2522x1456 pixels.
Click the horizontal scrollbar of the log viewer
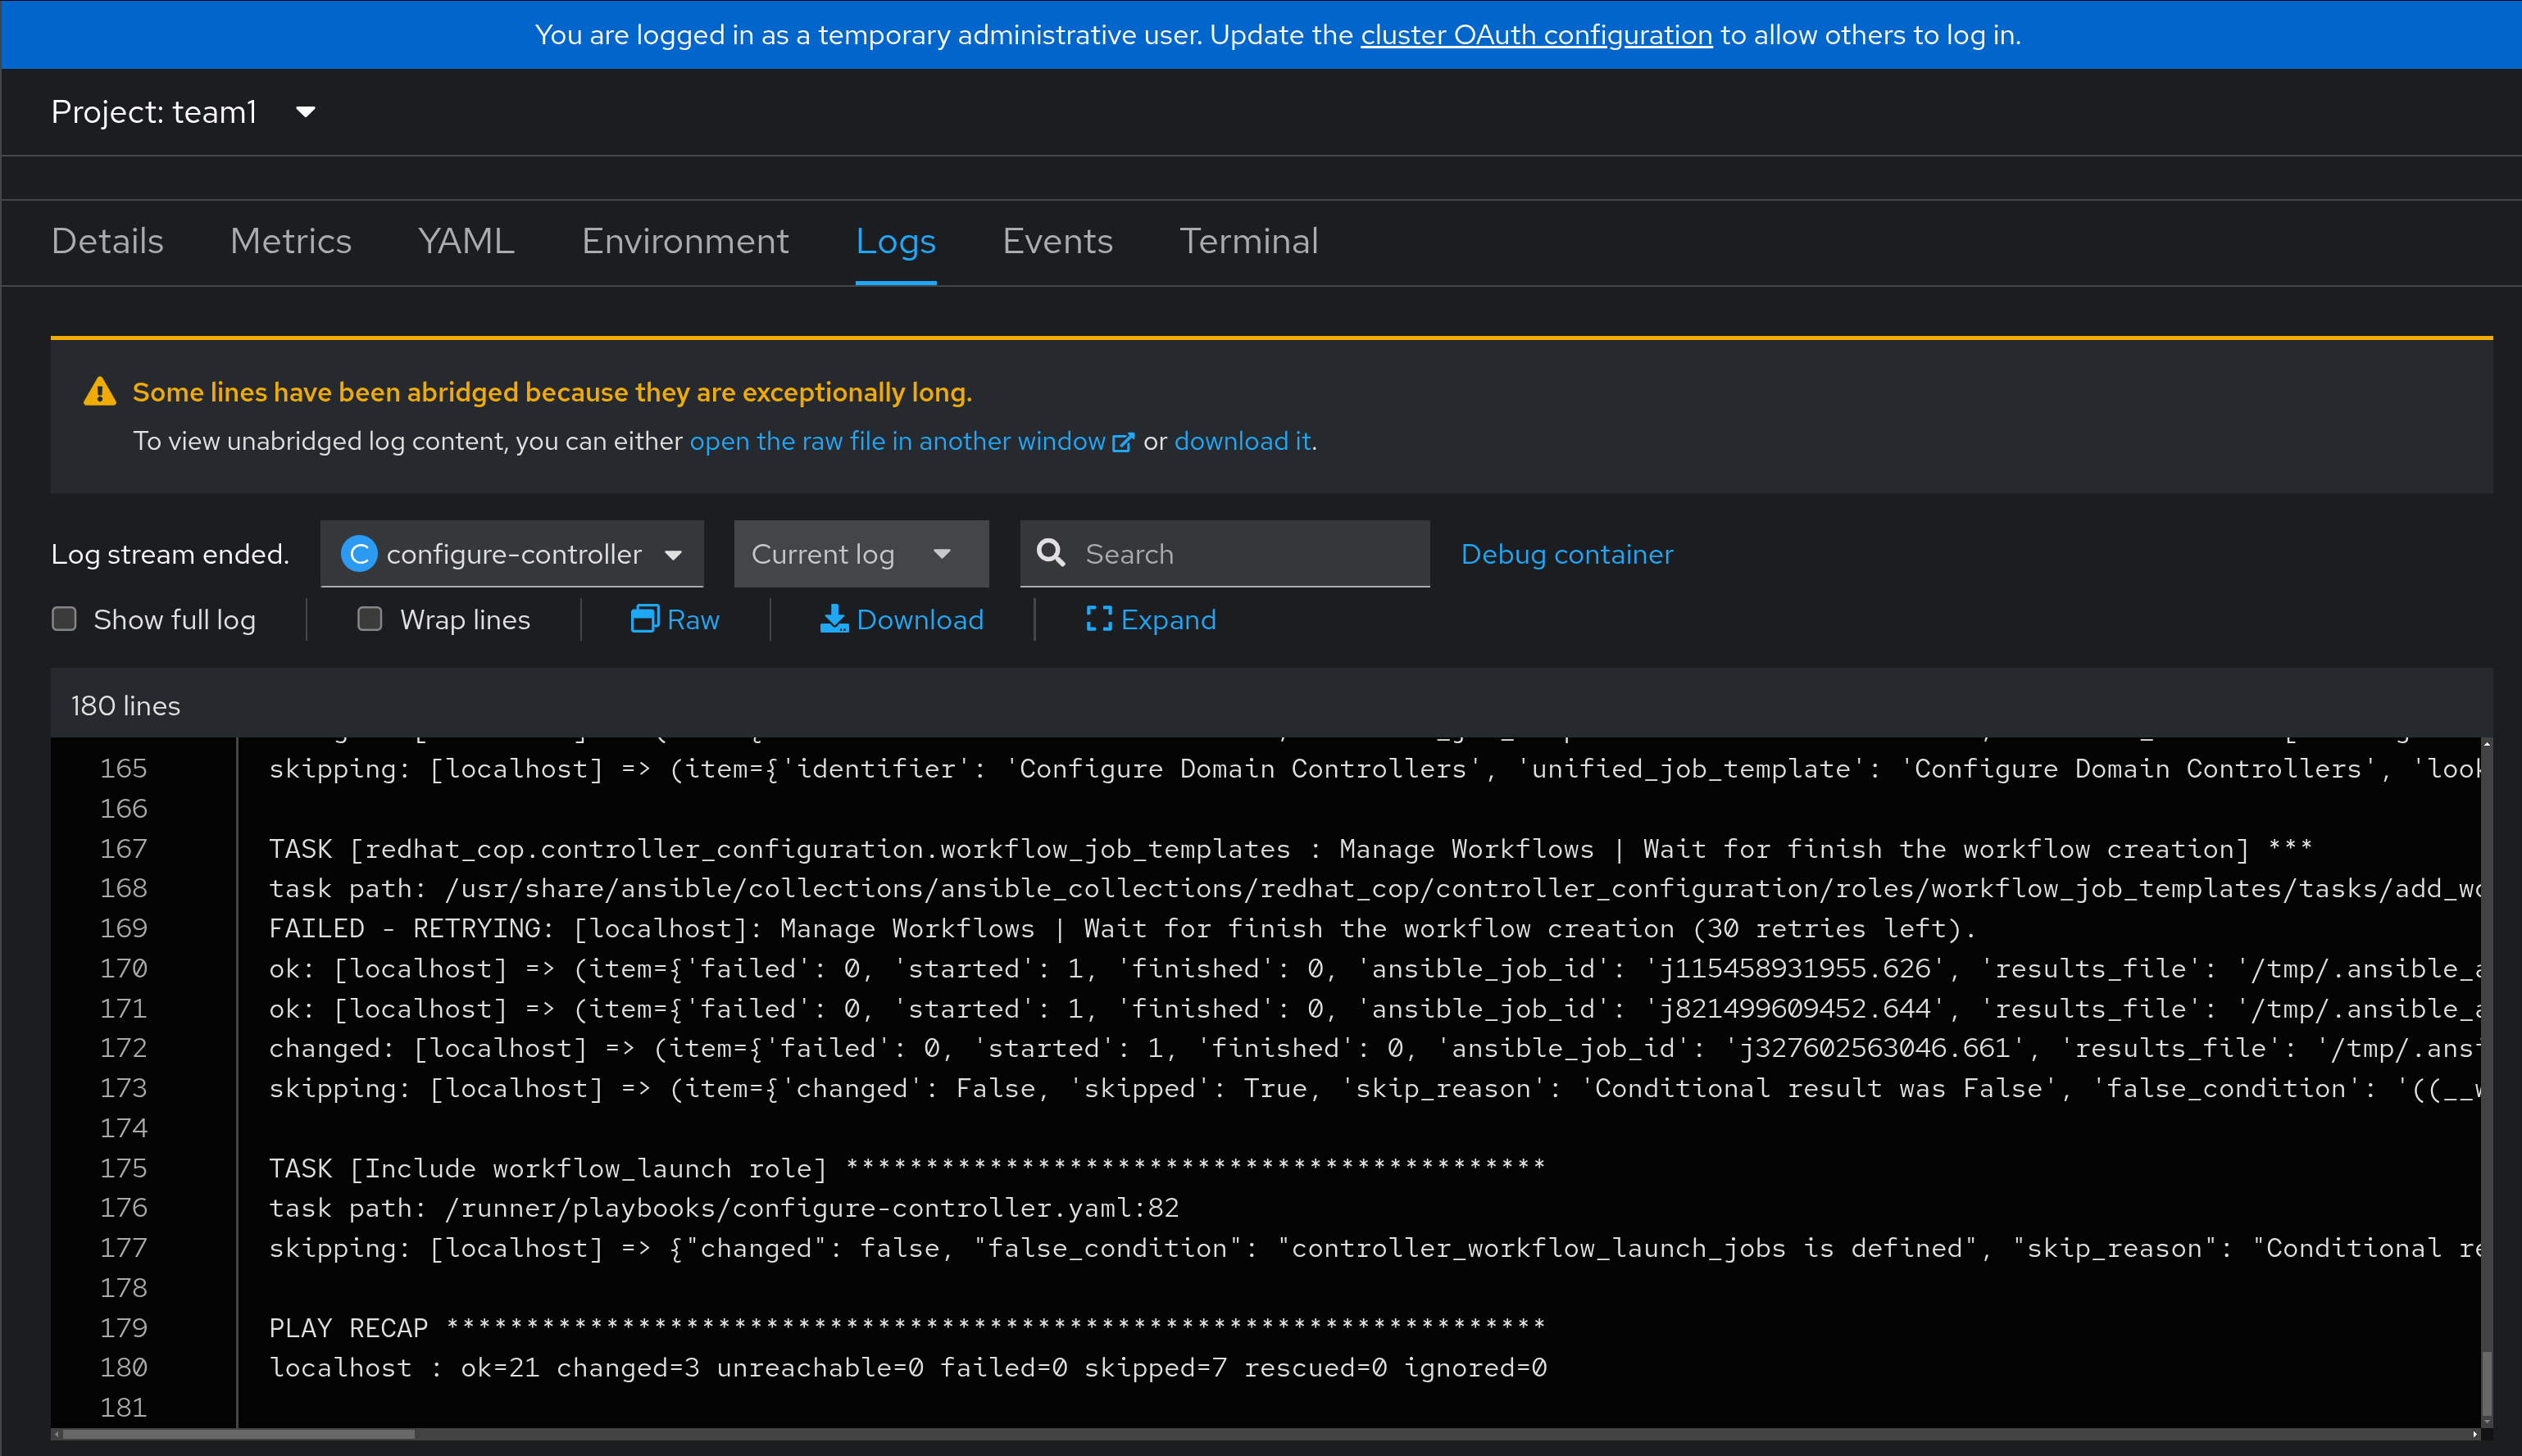(x=239, y=1434)
